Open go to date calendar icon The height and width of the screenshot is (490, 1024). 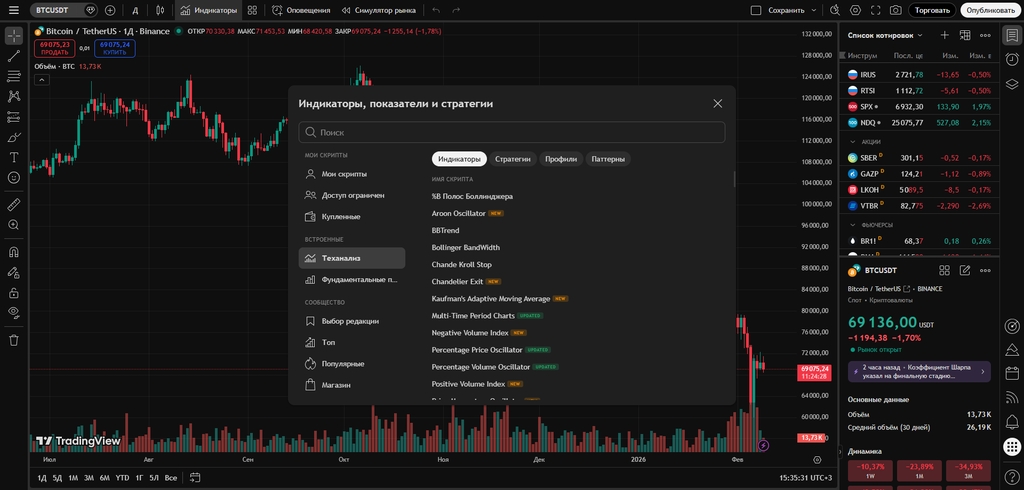(x=195, y=478)
